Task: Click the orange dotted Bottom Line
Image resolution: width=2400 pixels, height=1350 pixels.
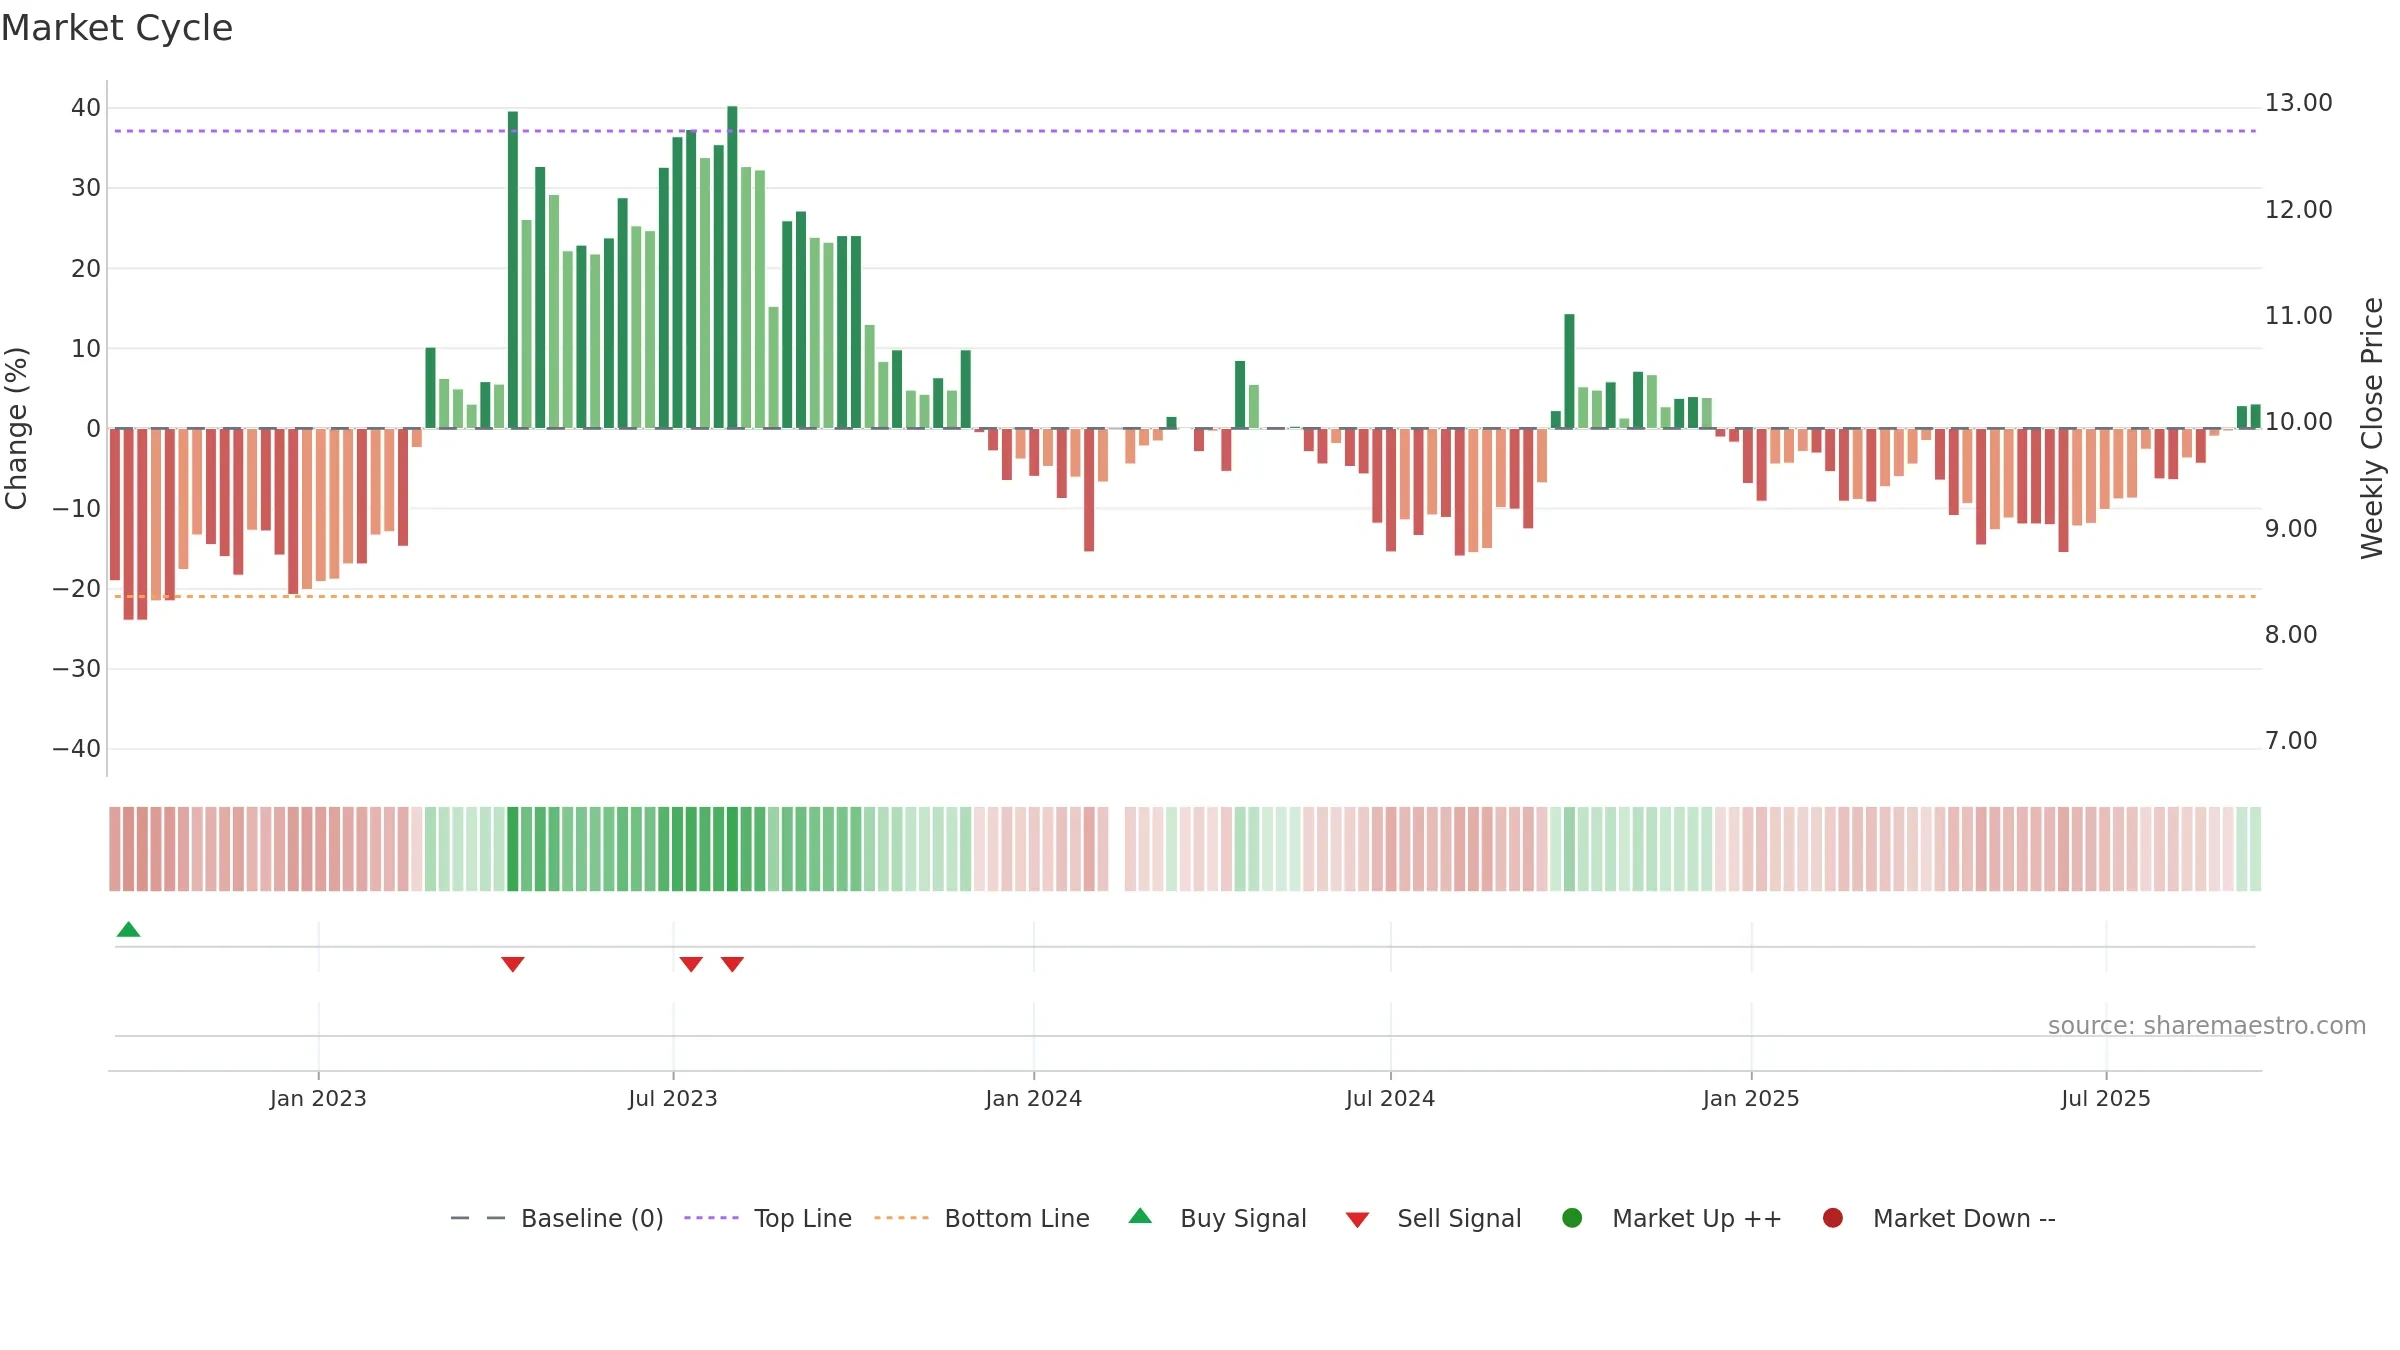Action: (x=1185, y=596)
